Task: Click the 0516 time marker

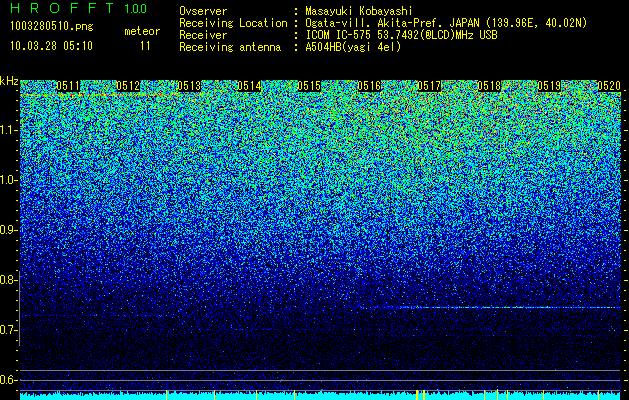Action: click(369, 86)
